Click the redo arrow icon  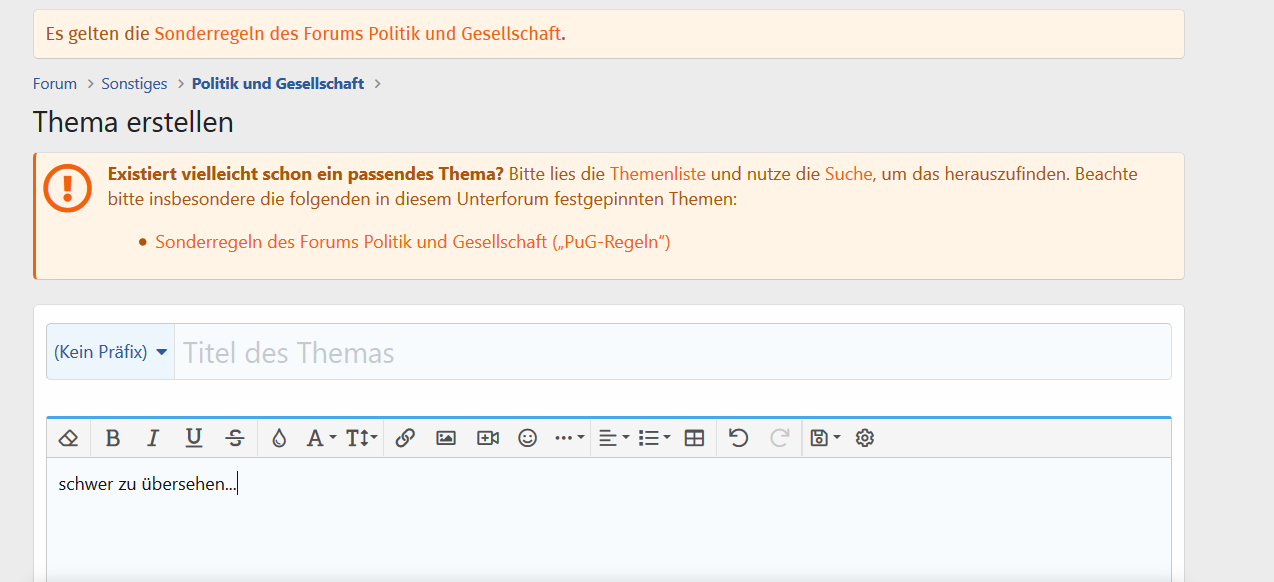coord(780,438)
